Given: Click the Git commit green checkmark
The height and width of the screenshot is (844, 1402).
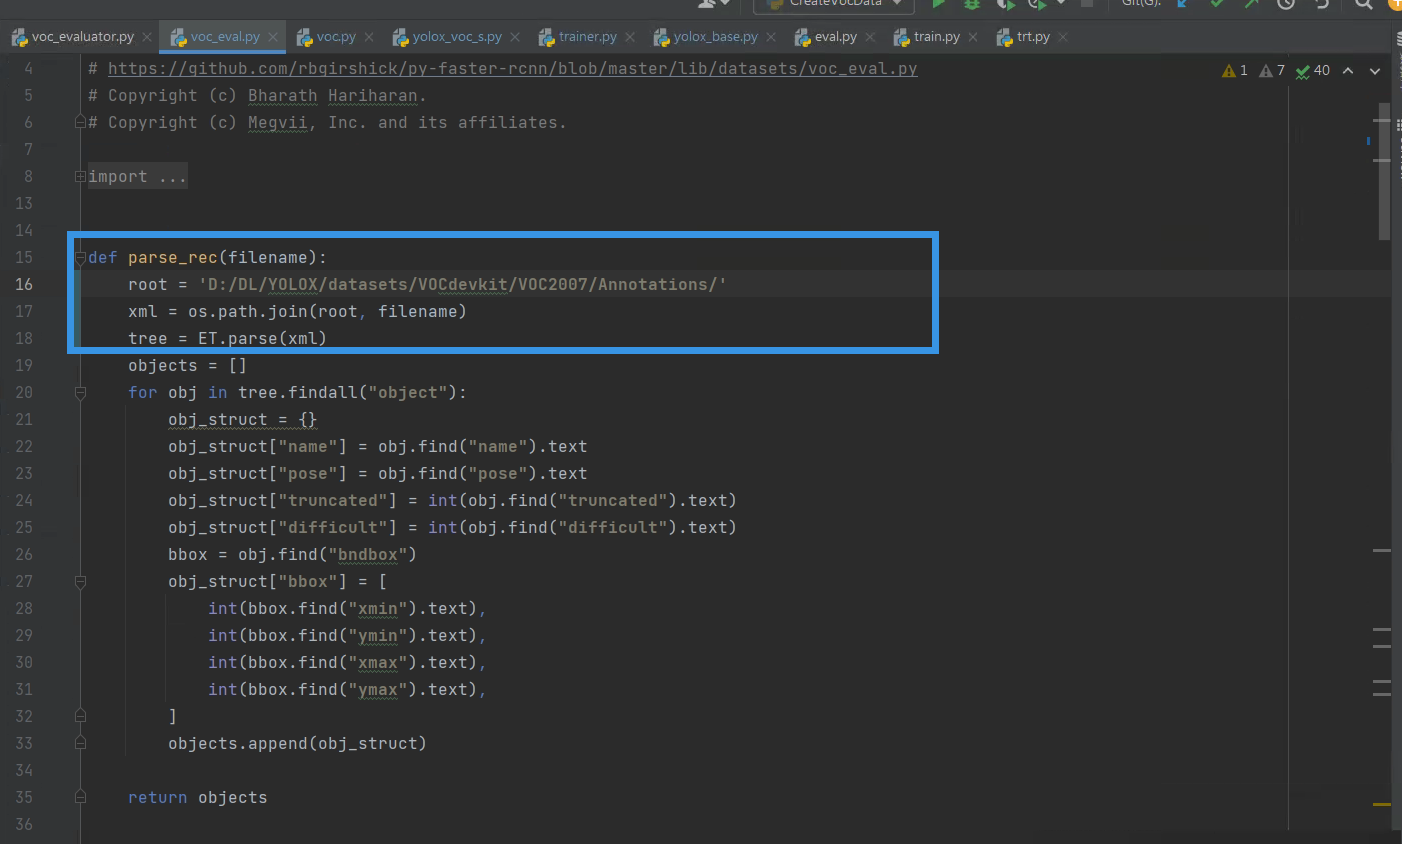Looking at the screenshot, I should tap(1217, 4).
